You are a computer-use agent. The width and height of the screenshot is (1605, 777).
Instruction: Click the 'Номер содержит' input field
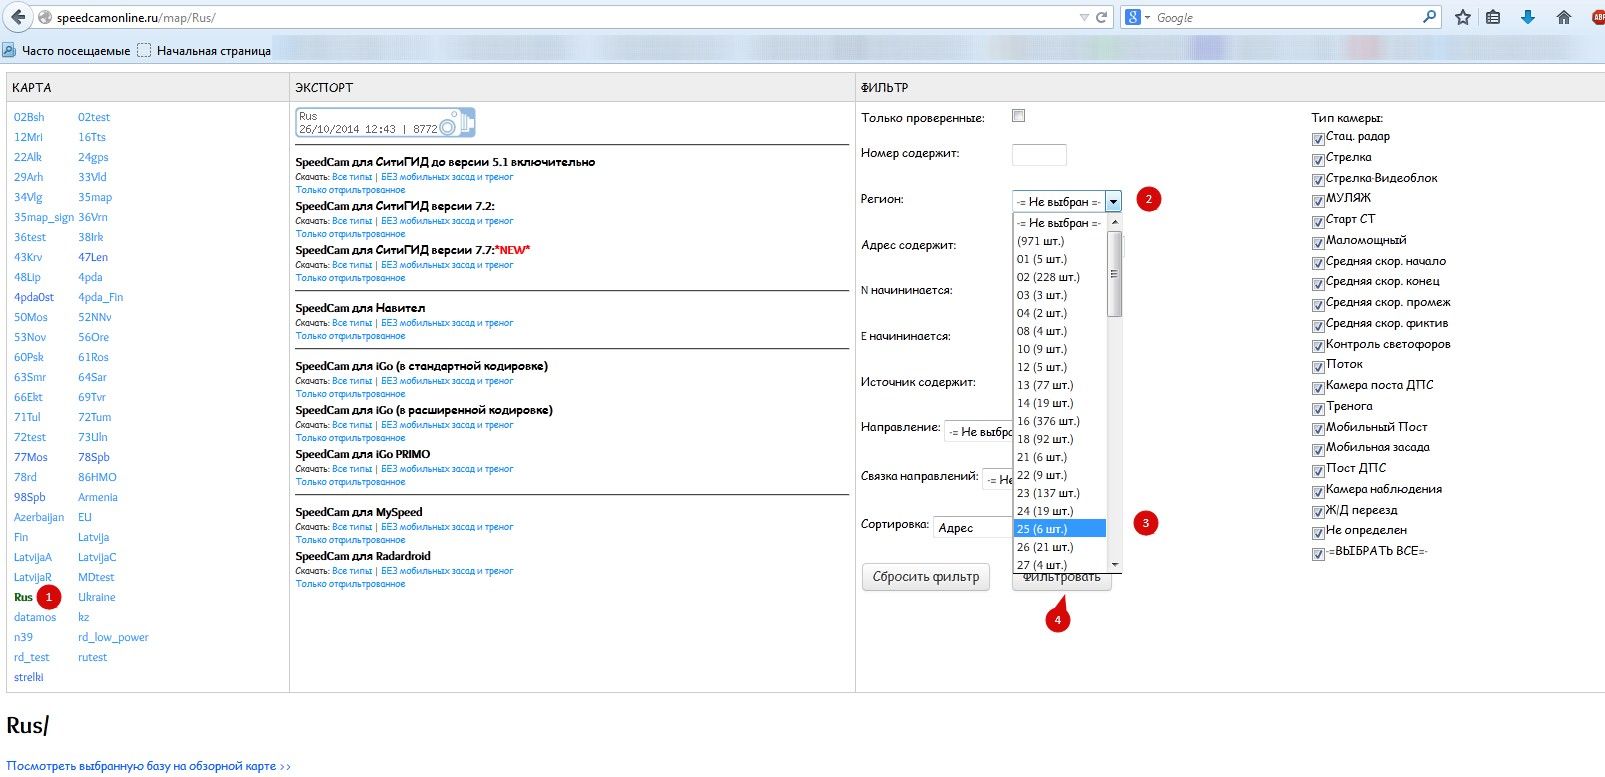(x=1039, y=154)
